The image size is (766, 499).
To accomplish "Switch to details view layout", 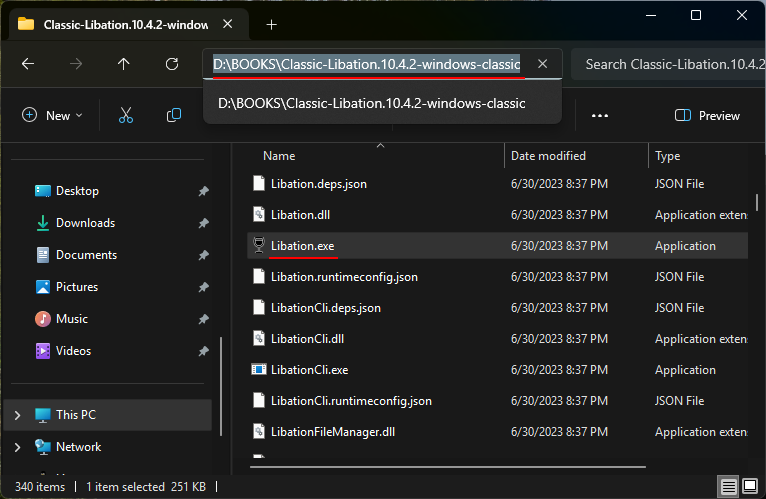I will pos(730,487).
